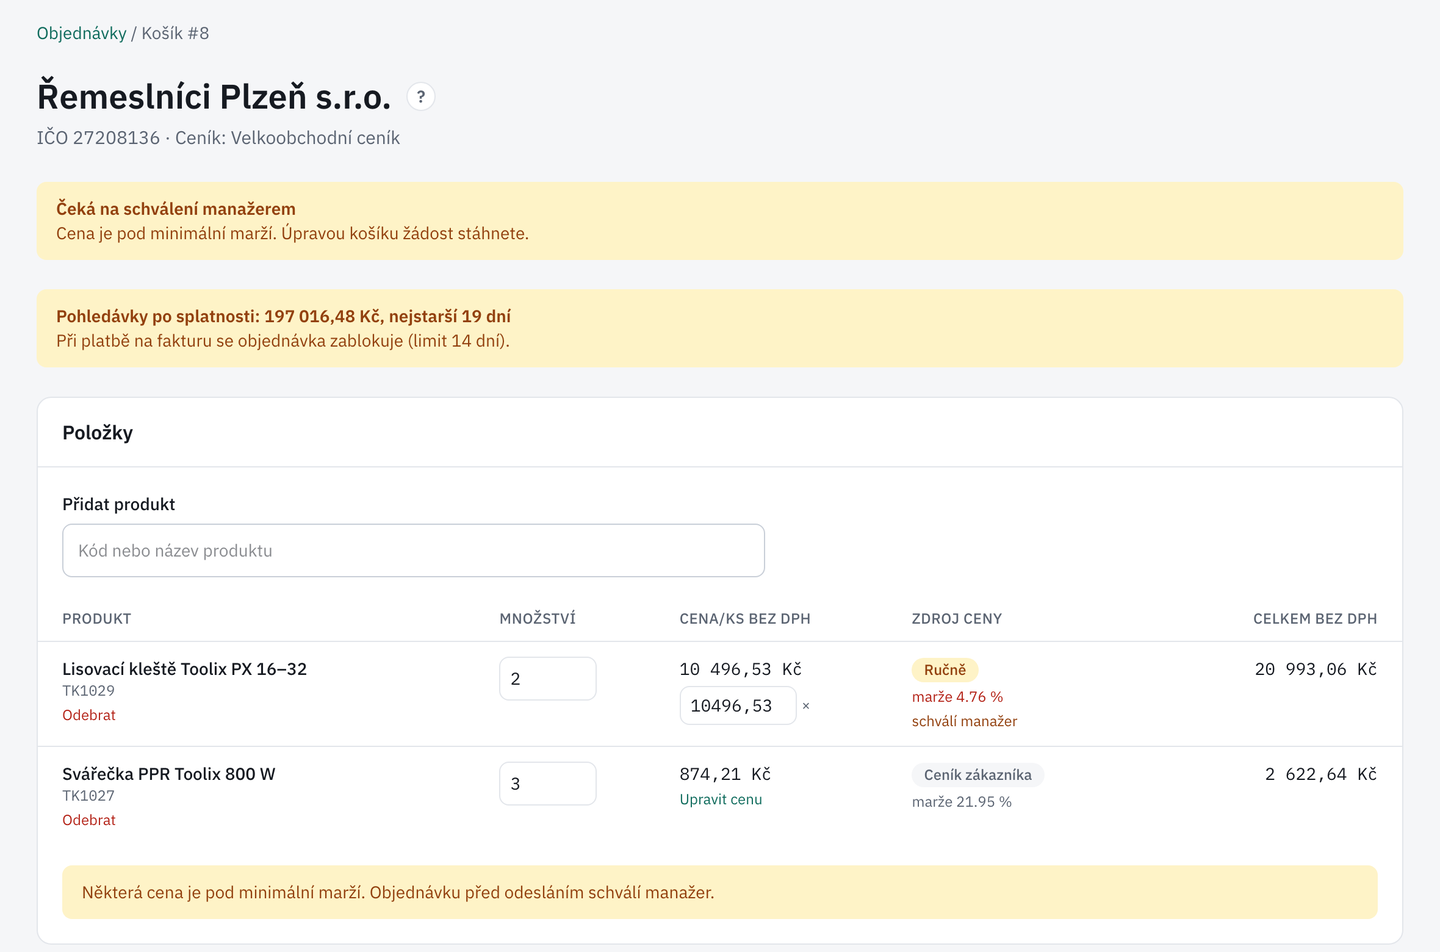Open the help question mark icon
This screenshot has height=952, width=1440.
click(x=421, y=97)
